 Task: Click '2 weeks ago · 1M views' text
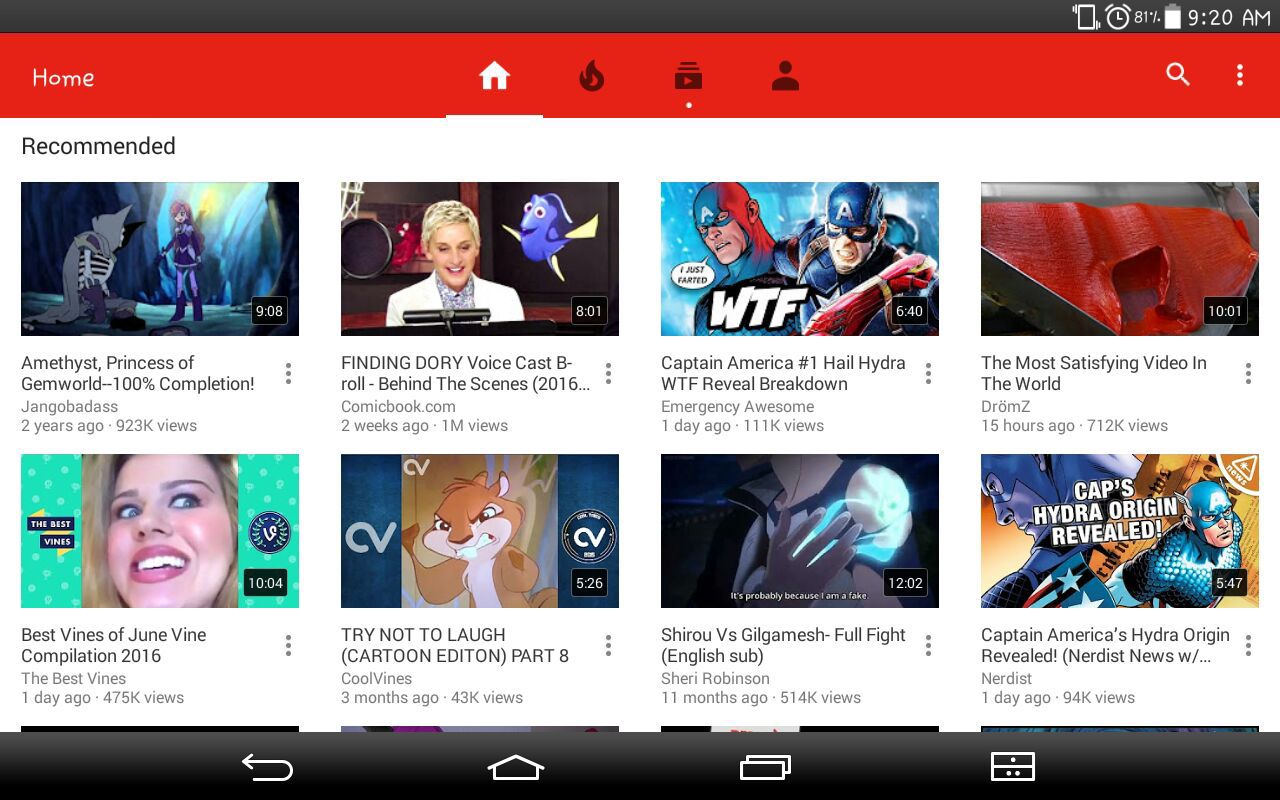coord(425,426)
